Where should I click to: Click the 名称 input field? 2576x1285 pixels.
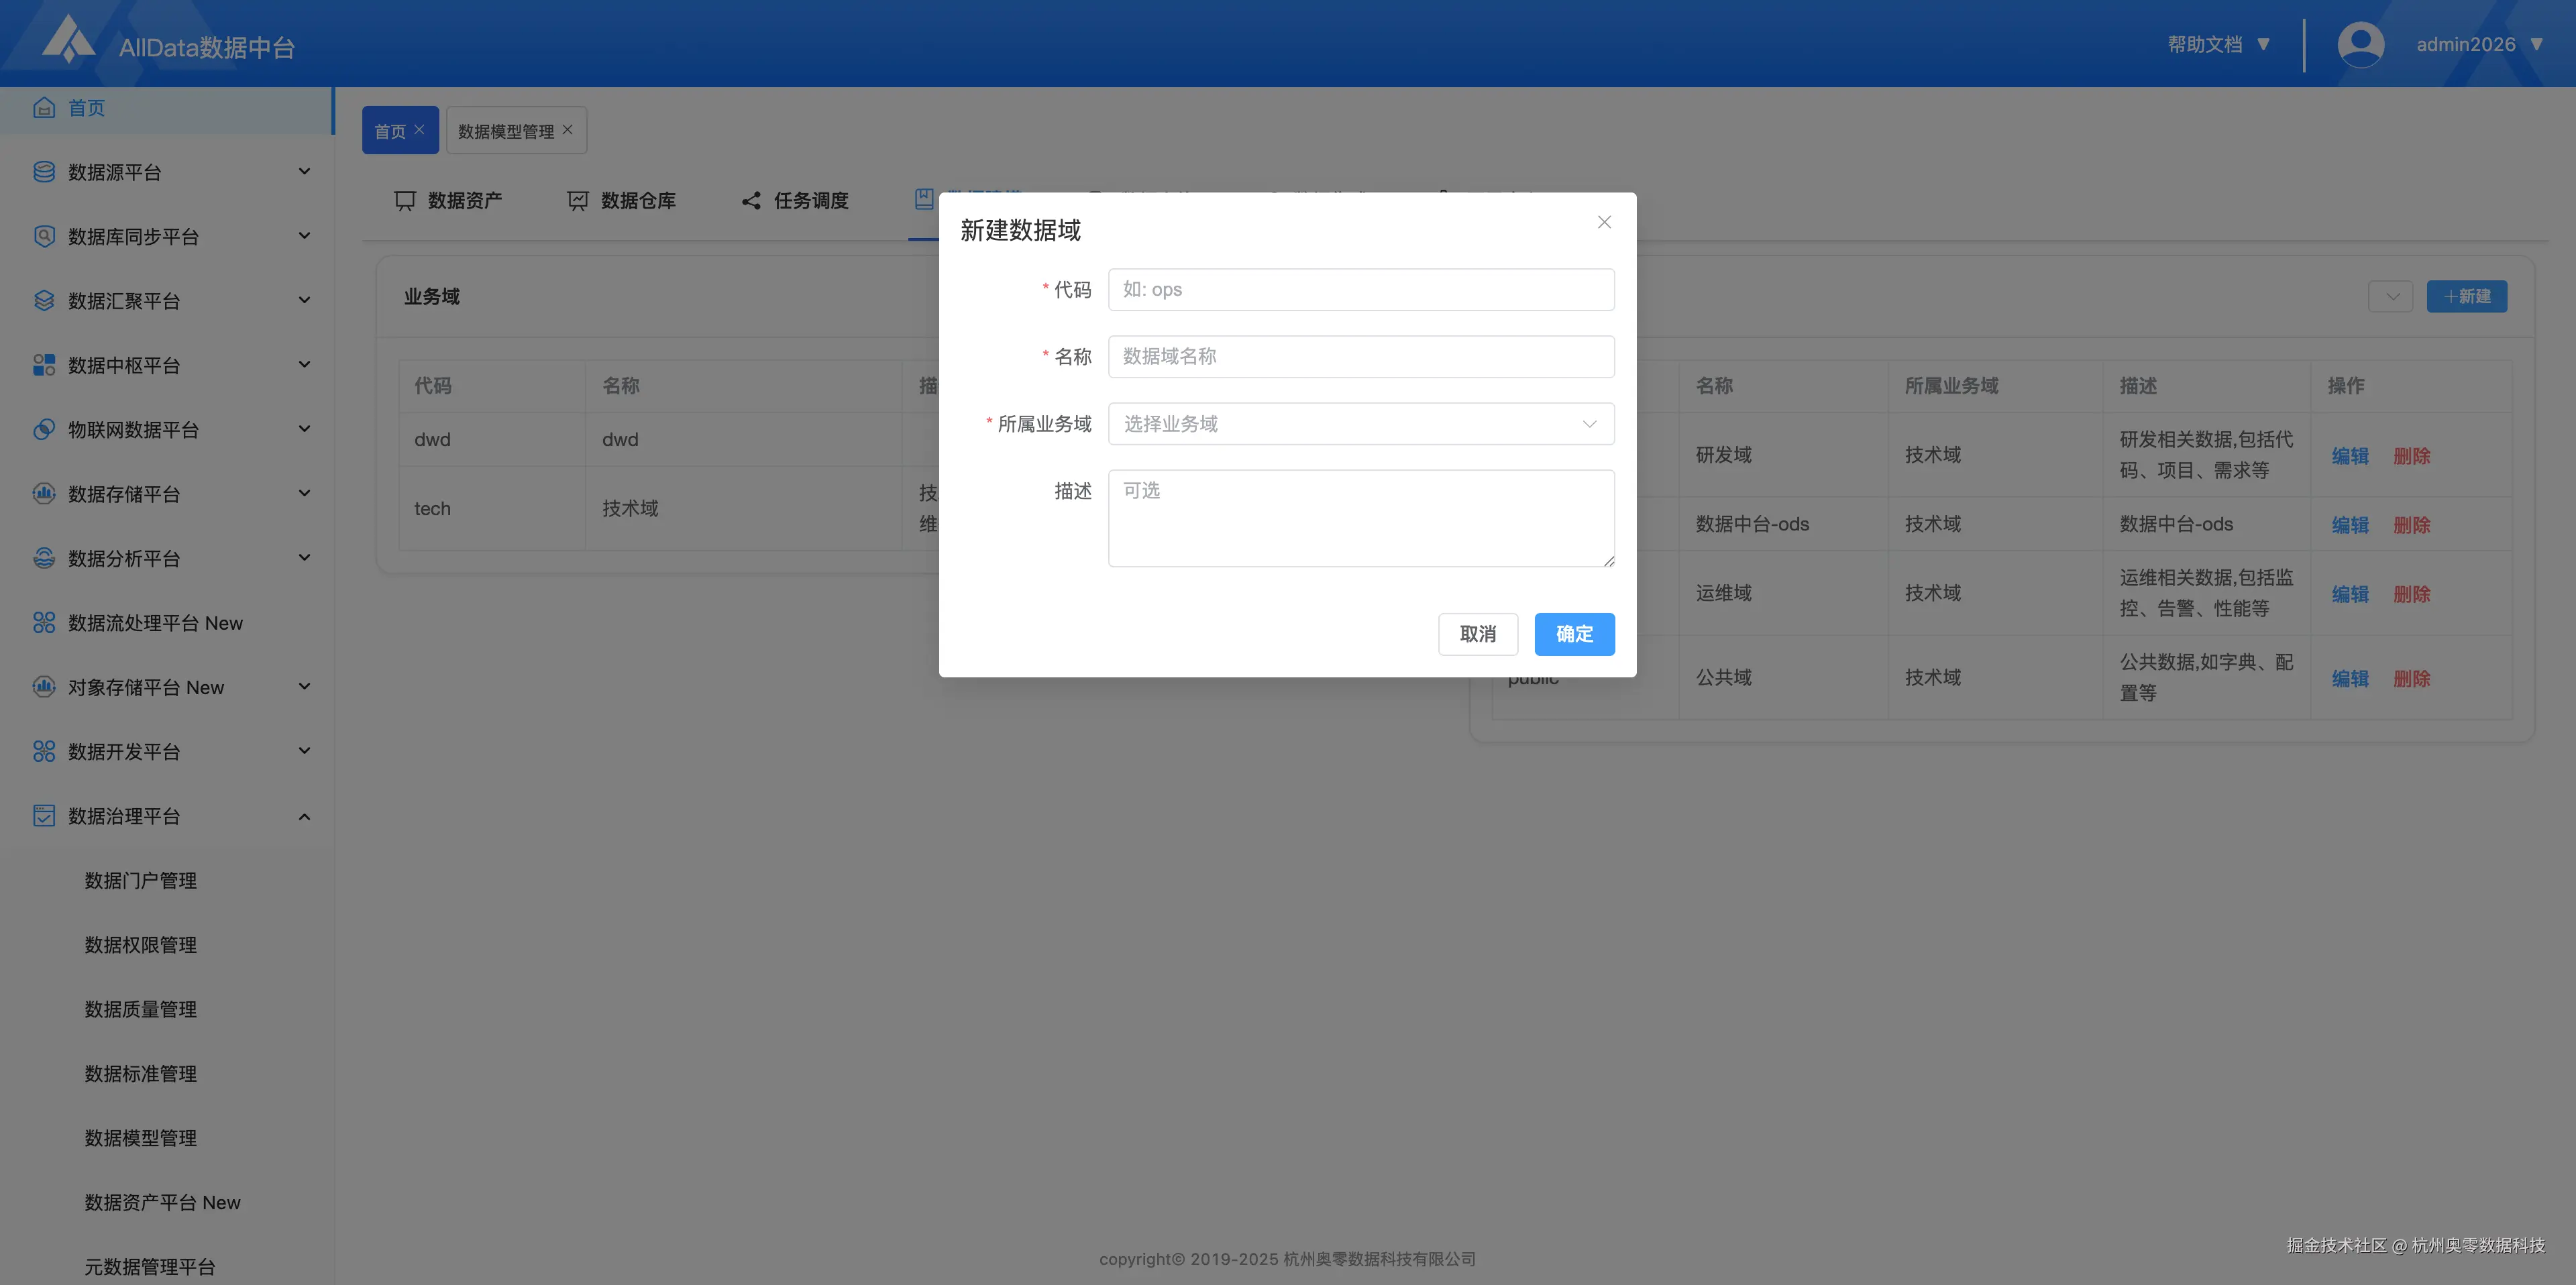coord(1360,357)
